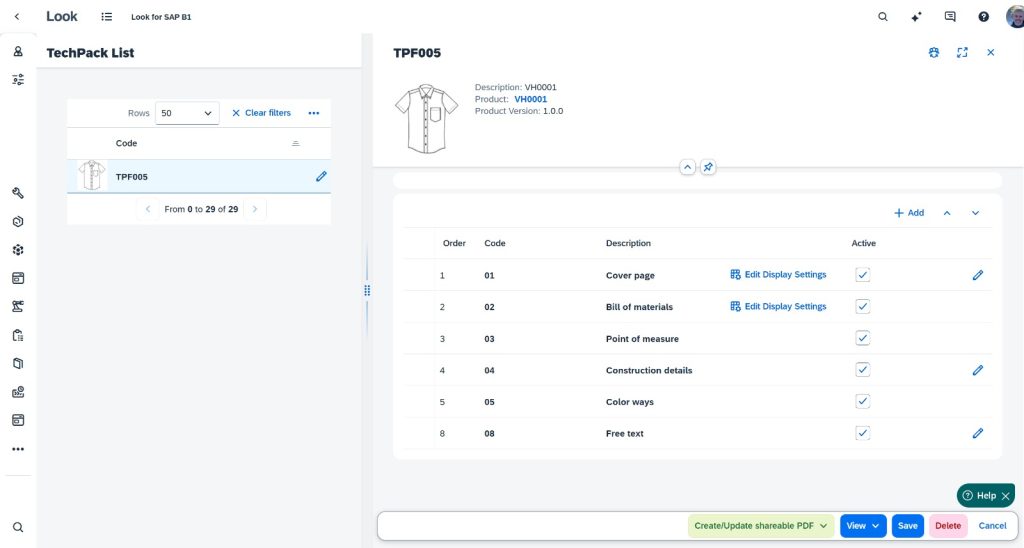Screen dimensions: 1024x548
Task: Open the search magnifier in top bar
Action: click(882, 17)
